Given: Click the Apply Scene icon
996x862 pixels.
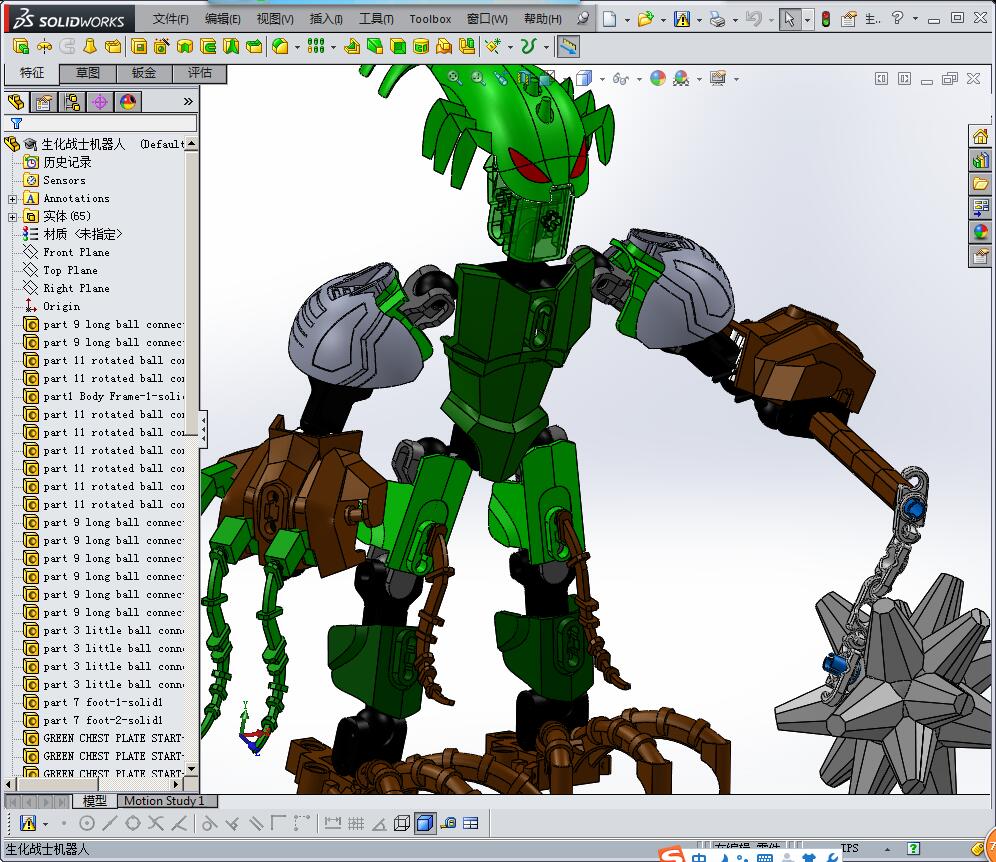Looking at the screenshot, I should click(x=681, y=78).
